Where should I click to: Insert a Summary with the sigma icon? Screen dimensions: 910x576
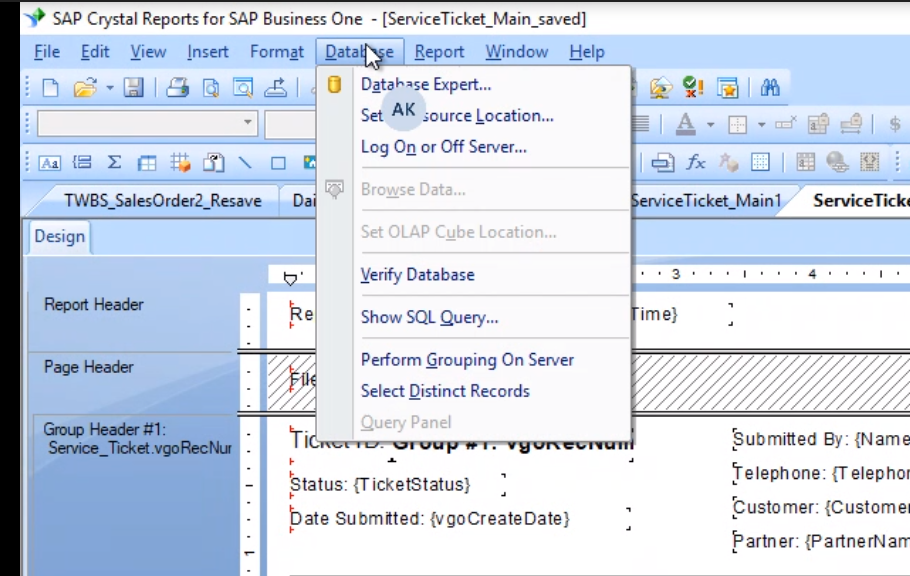(114, 163)
